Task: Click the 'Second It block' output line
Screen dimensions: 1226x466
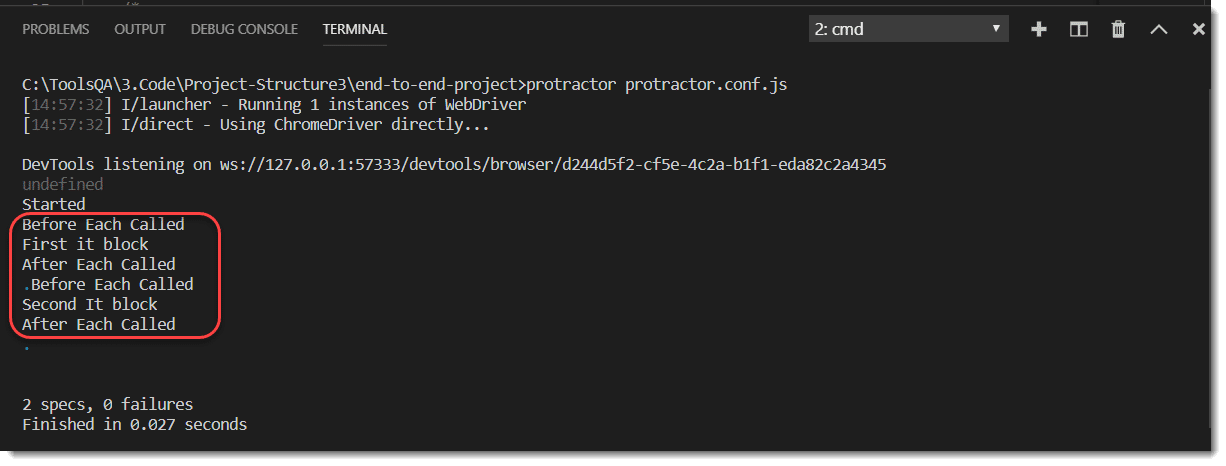Action: [x=90, y=304]
